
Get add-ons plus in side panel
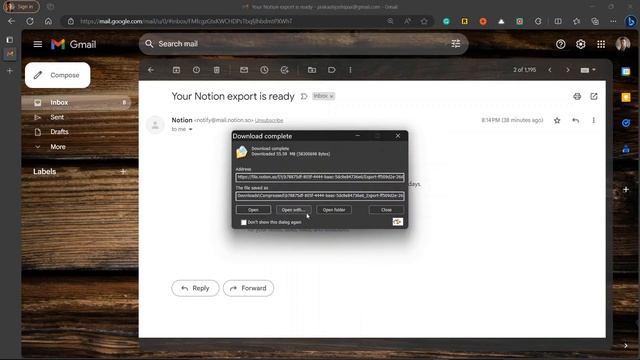tap(626, 189)
